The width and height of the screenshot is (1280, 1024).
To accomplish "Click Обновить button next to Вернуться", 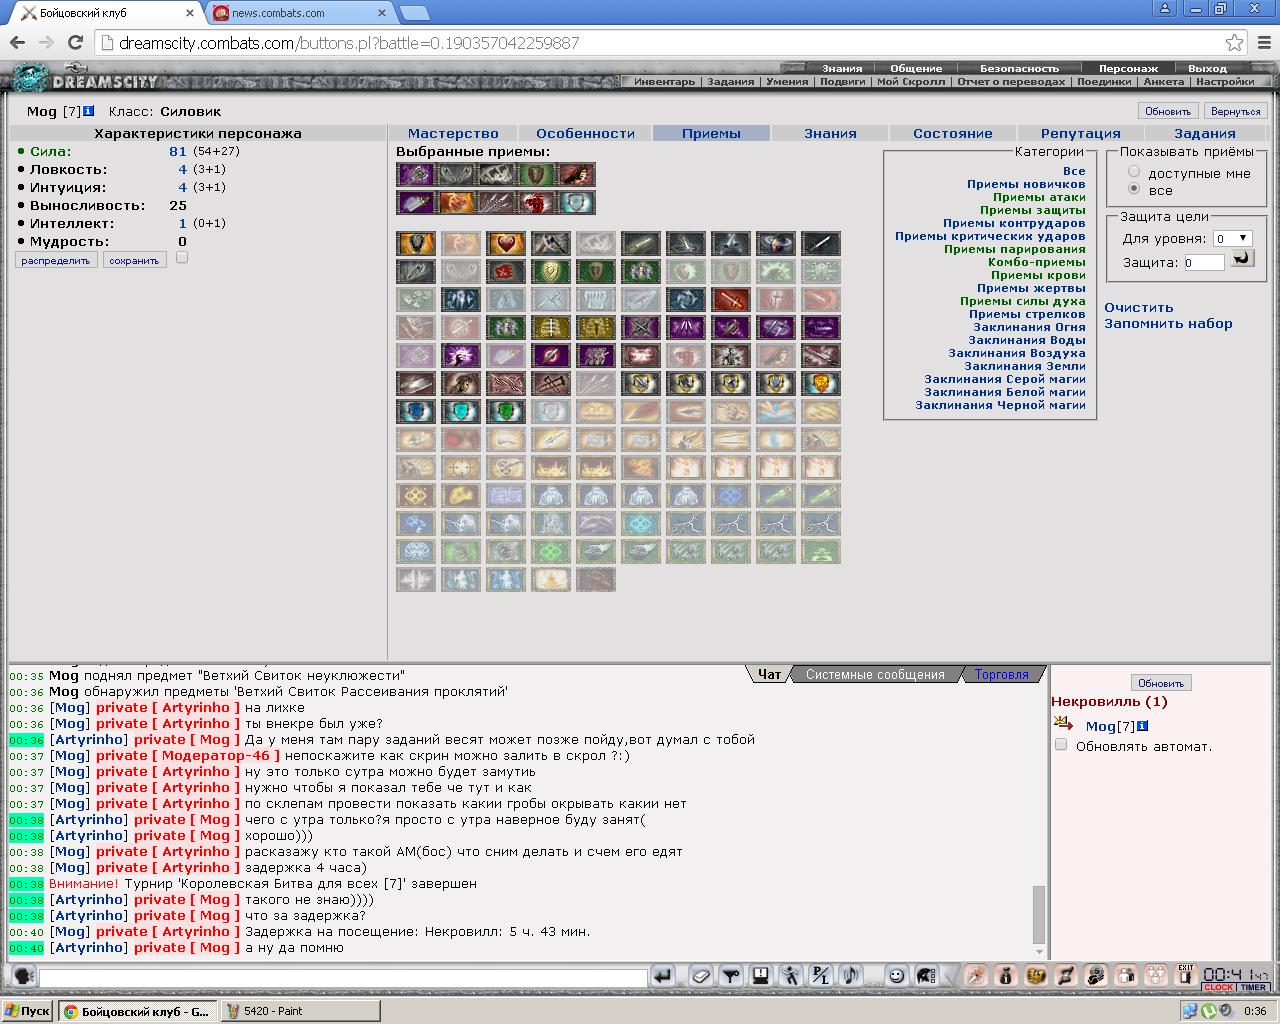I will [x=1168, y=111].
